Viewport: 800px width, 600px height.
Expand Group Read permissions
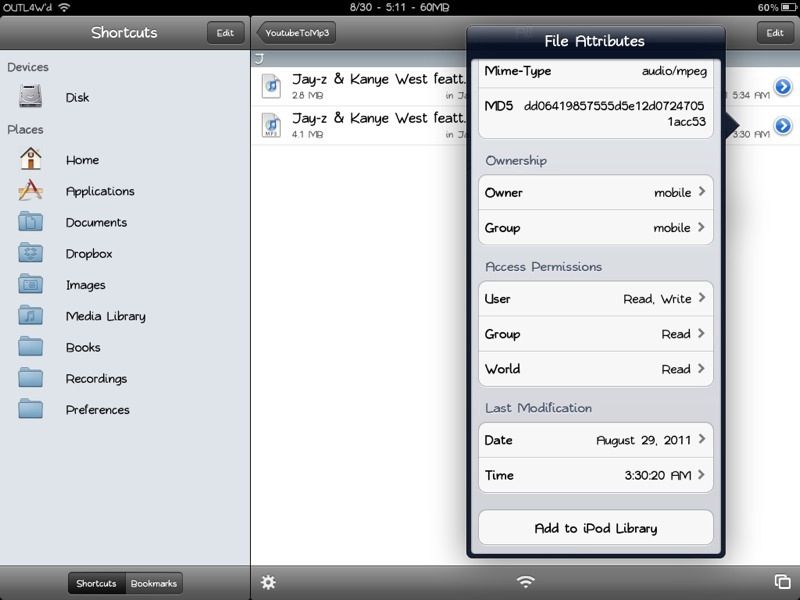click(595, 334)
